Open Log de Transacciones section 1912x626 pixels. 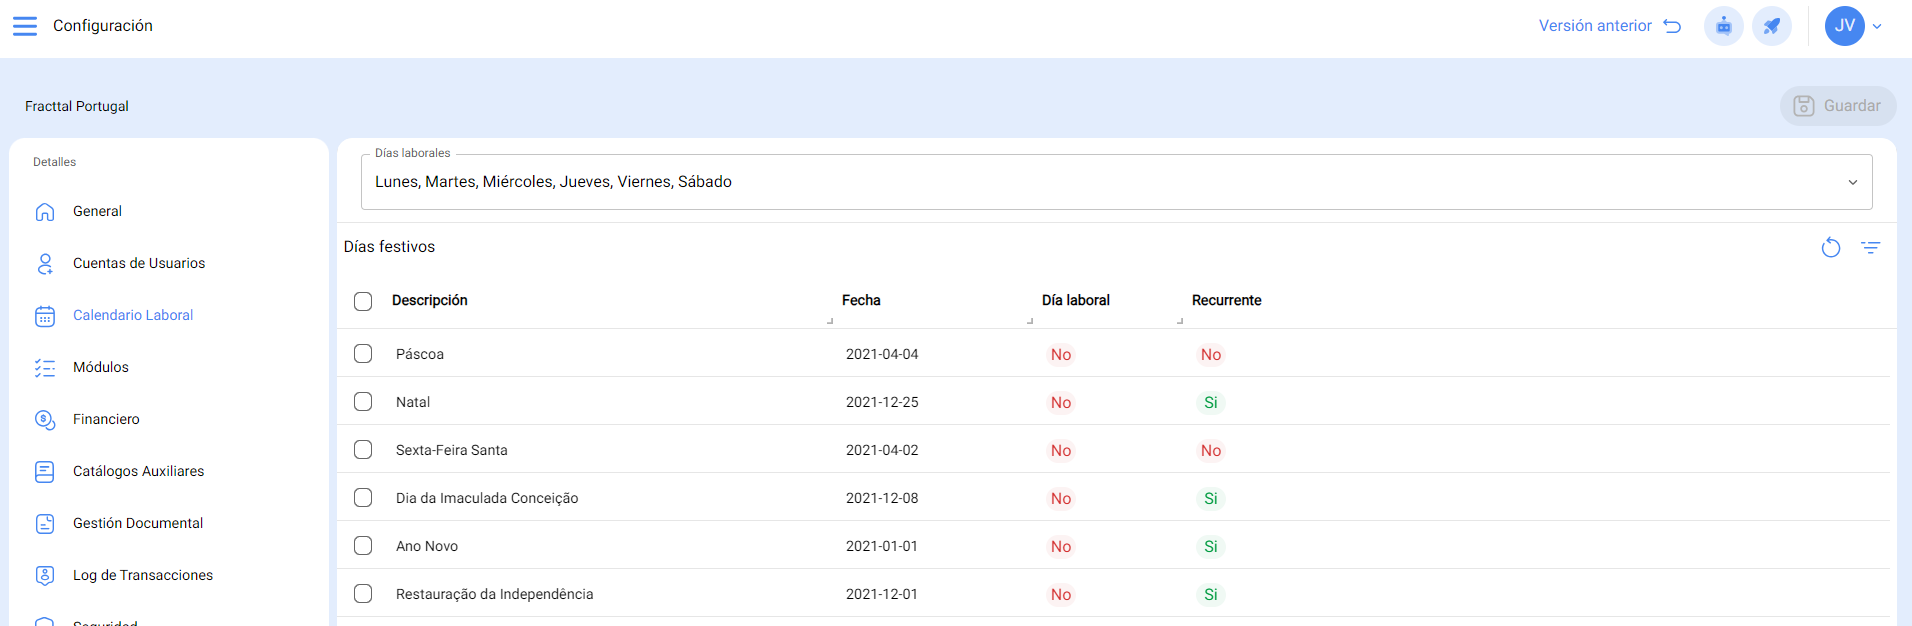(x=142, y=575)
